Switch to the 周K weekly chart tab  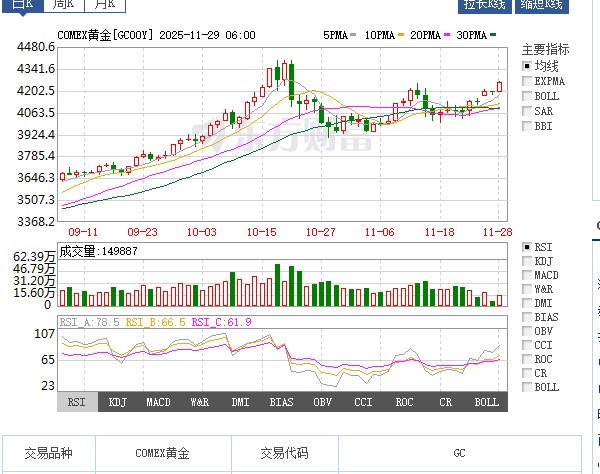65,5
